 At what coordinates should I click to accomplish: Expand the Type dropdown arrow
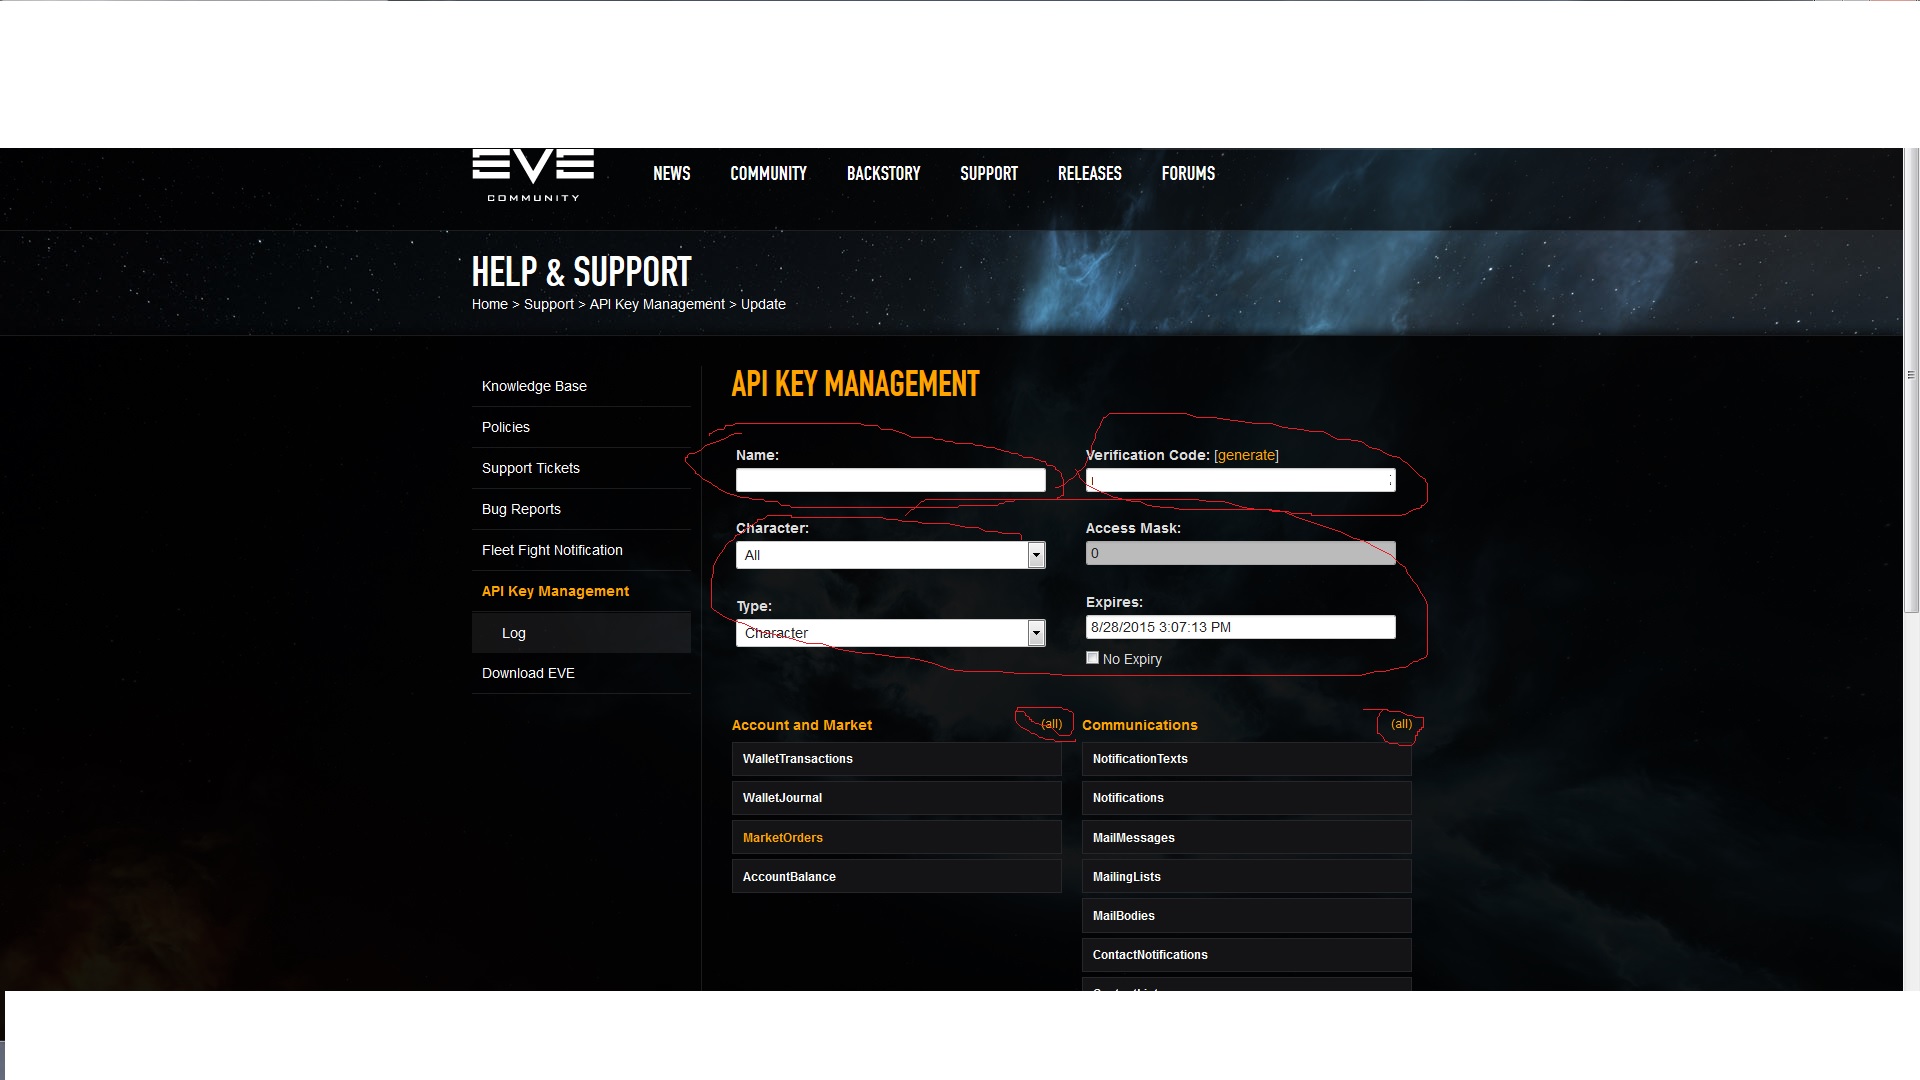coord(1036,633)
